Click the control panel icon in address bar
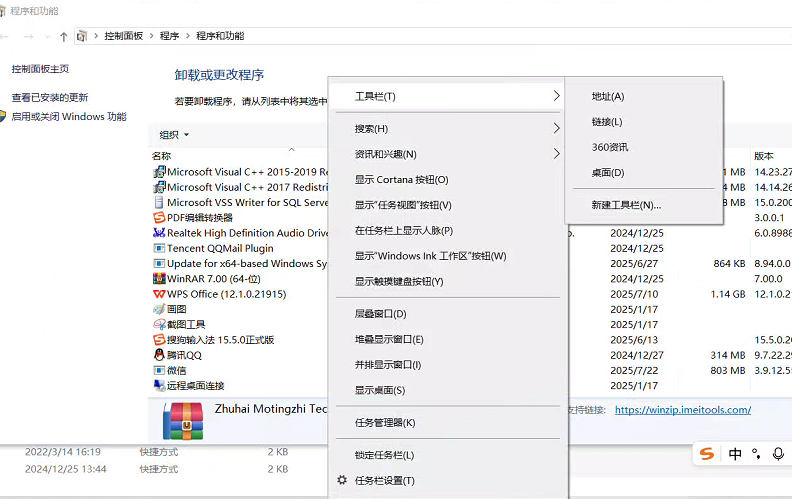Viewport: 792px width, 499px height. pos(82,36)
